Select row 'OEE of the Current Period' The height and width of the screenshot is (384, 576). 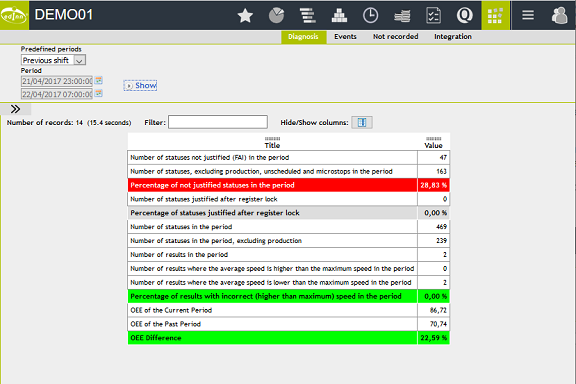(x=288, y=310)
